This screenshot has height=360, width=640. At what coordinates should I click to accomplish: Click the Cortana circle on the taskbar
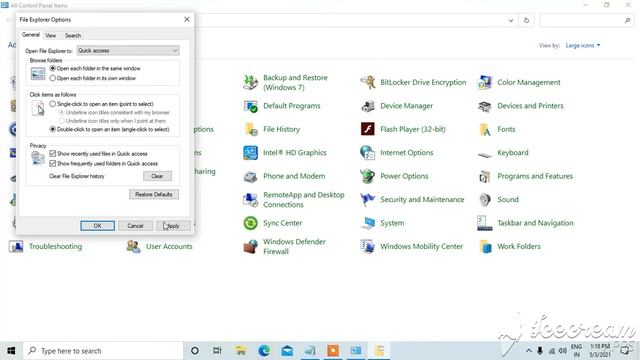click(195, 351)
